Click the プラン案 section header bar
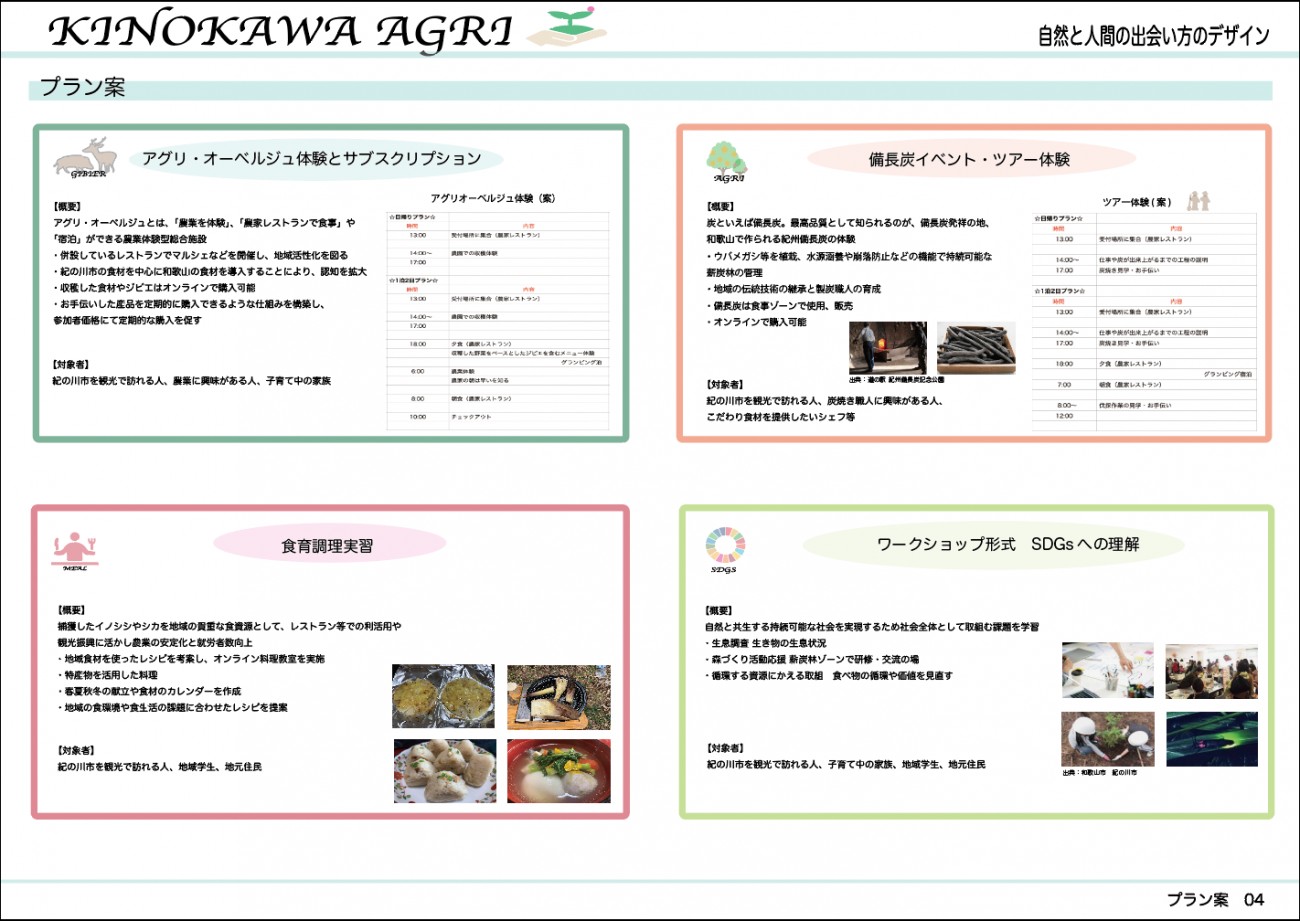 point(650,89)
